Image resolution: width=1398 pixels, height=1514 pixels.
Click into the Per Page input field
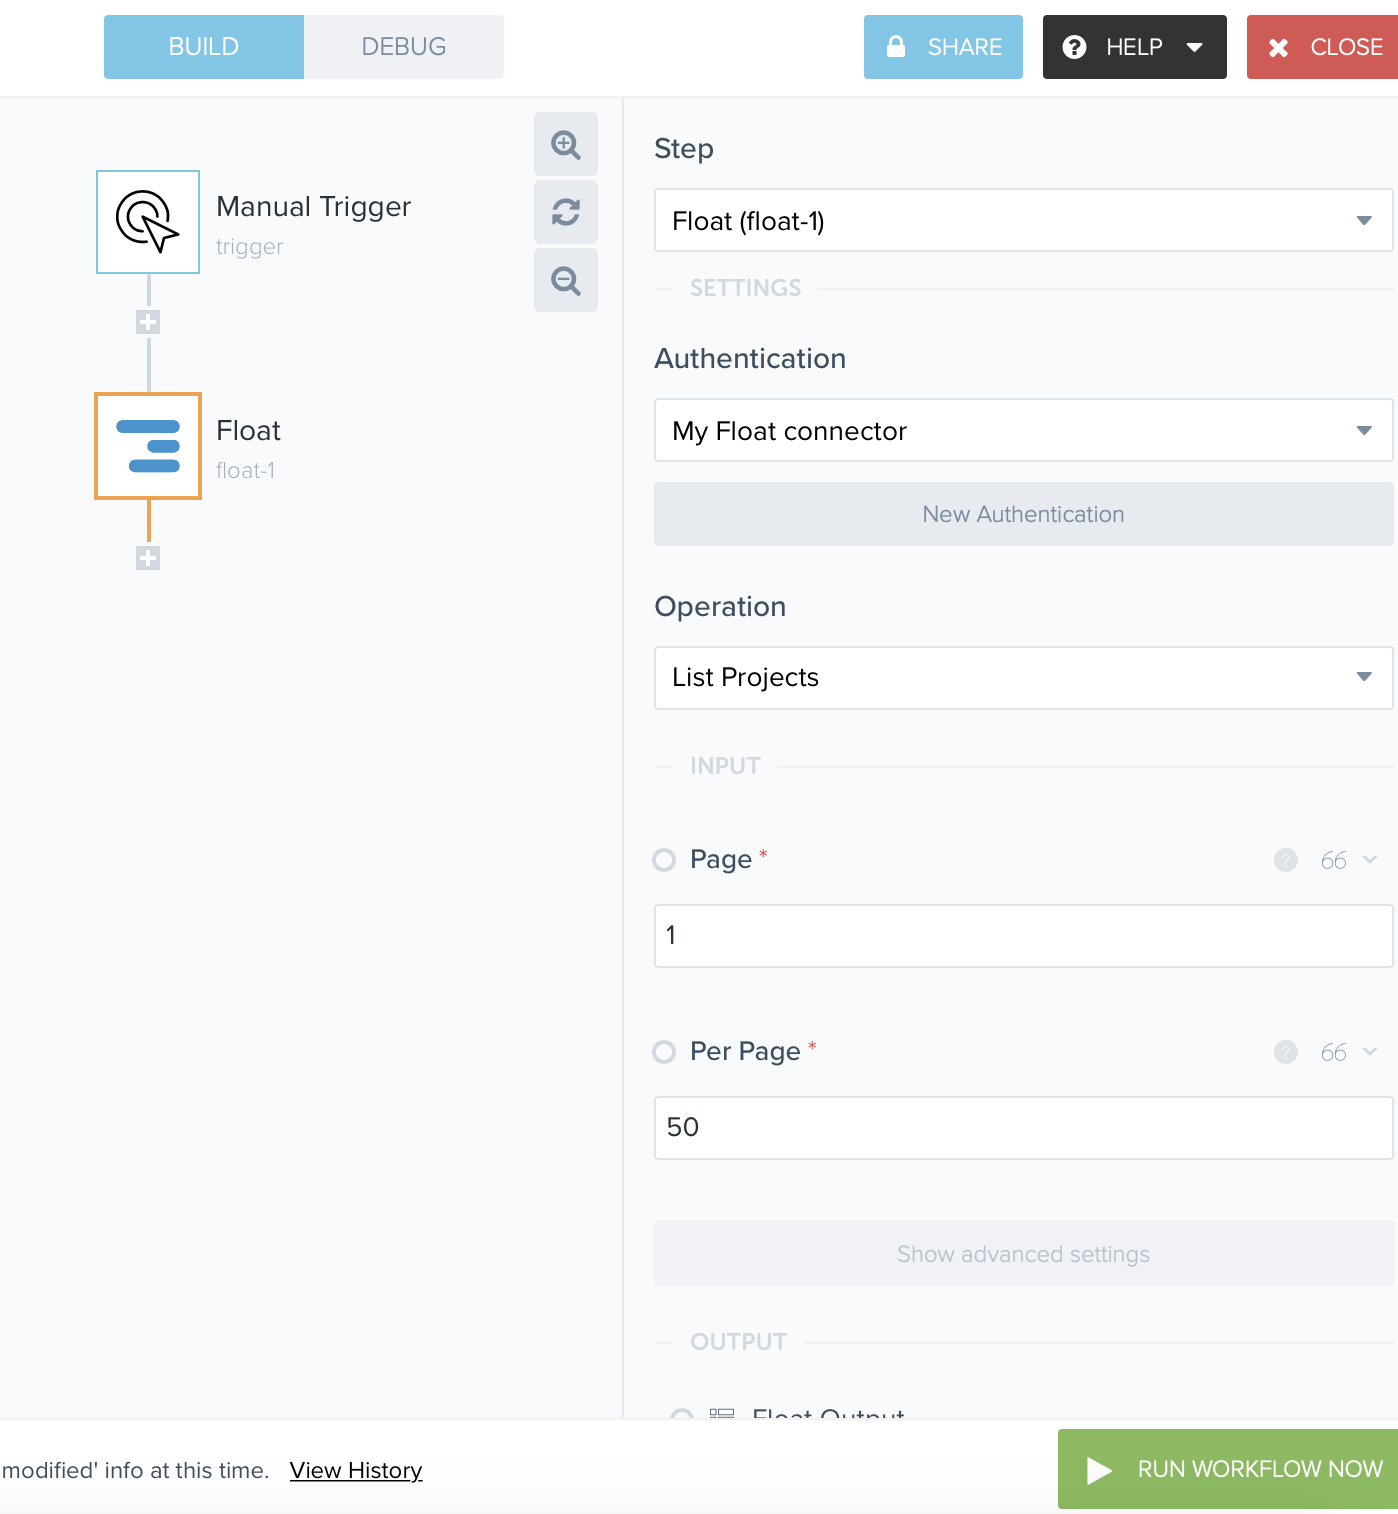tap(1022, 1128)
